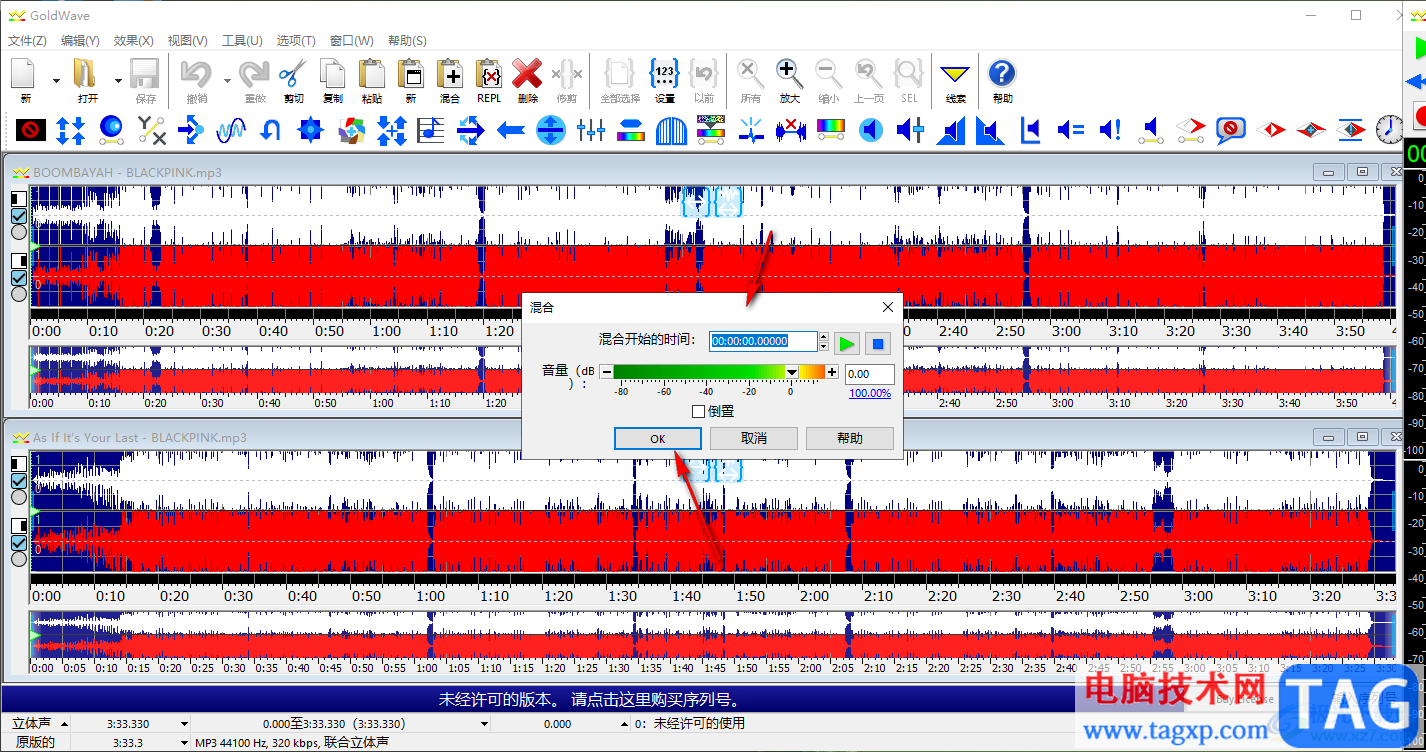Click the 放大 (Zoom in) magnifier icon
This screenshot has height=752, width=1426.
(x=789, y=74)
